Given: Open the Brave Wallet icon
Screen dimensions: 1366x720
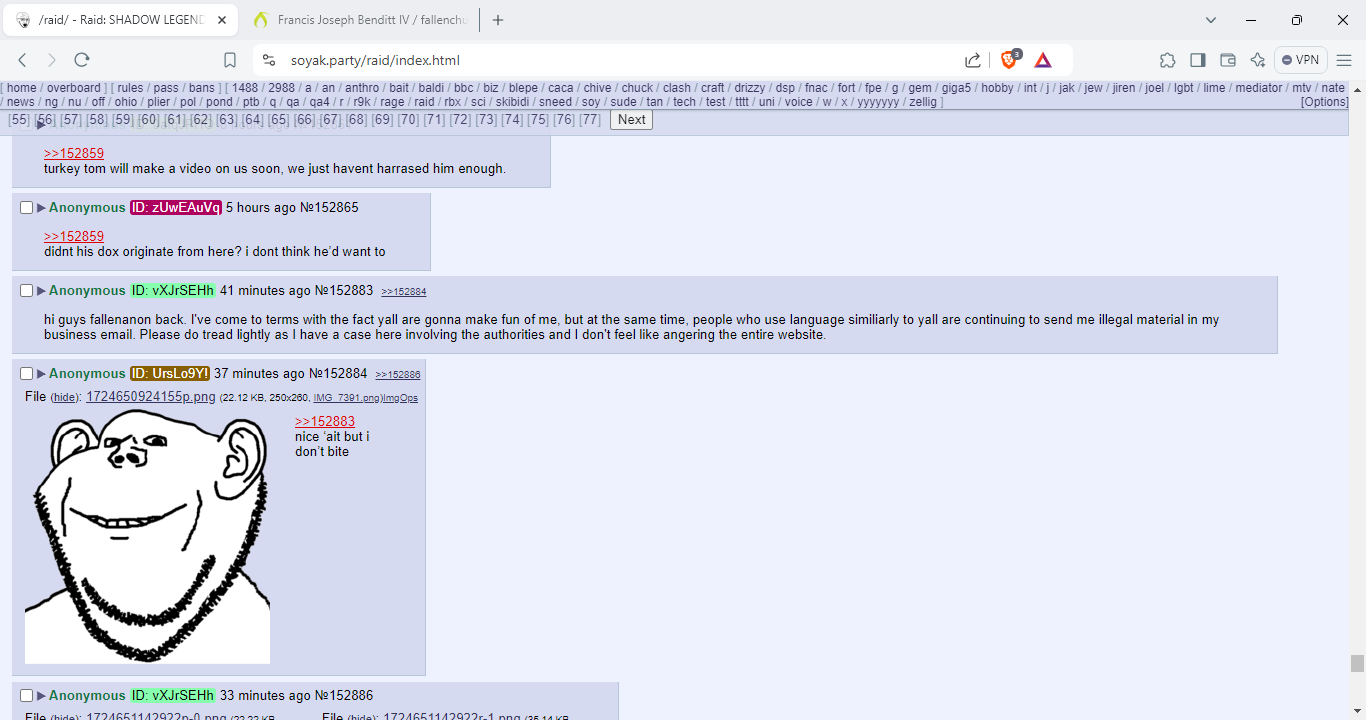Looking at the screenshot, I should [x=1228, y=60].
